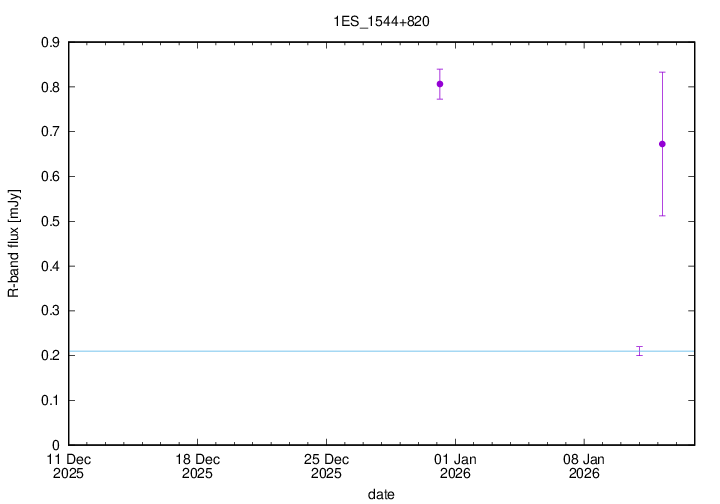The width and height of the screenshot is (720, 504).
Task: Click bottom error bar cap of rightmost point
Action: (662, 216)
